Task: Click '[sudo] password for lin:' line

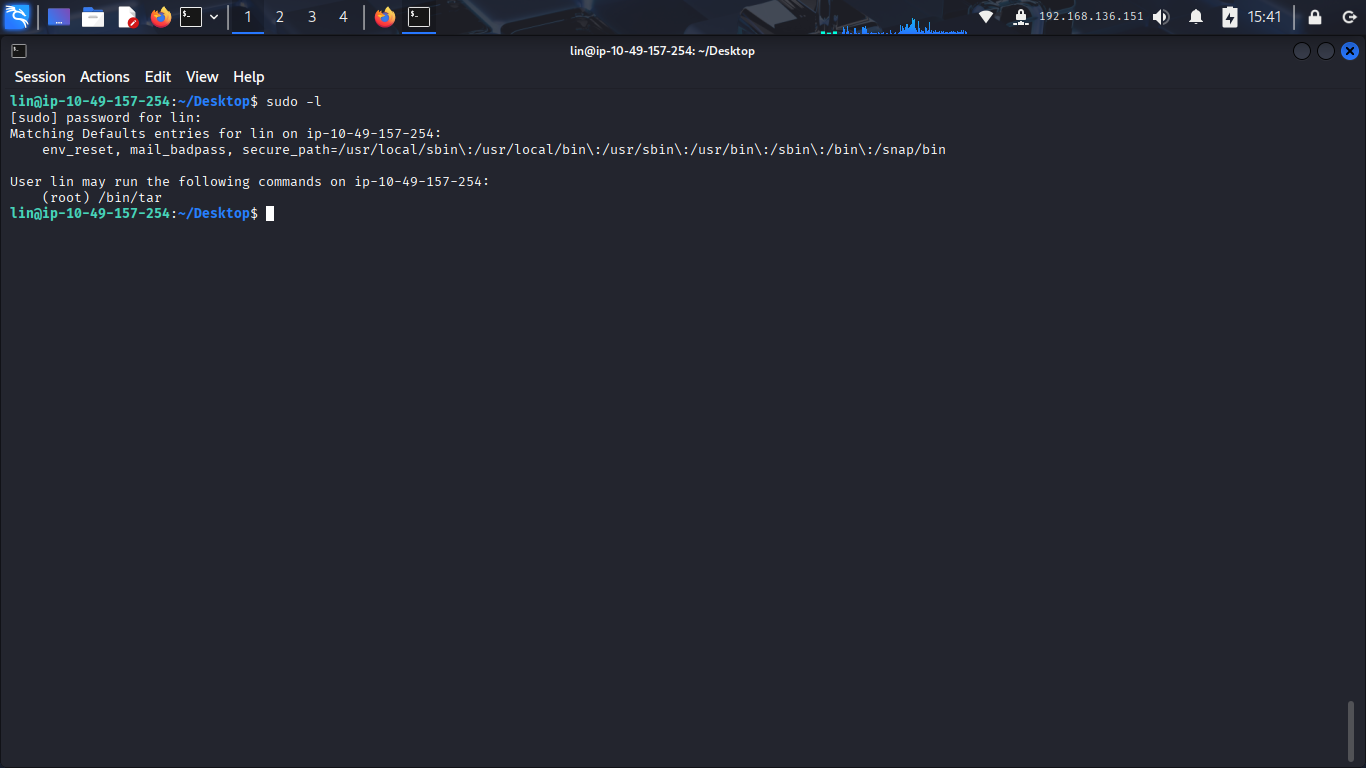Action: [106, 118]
